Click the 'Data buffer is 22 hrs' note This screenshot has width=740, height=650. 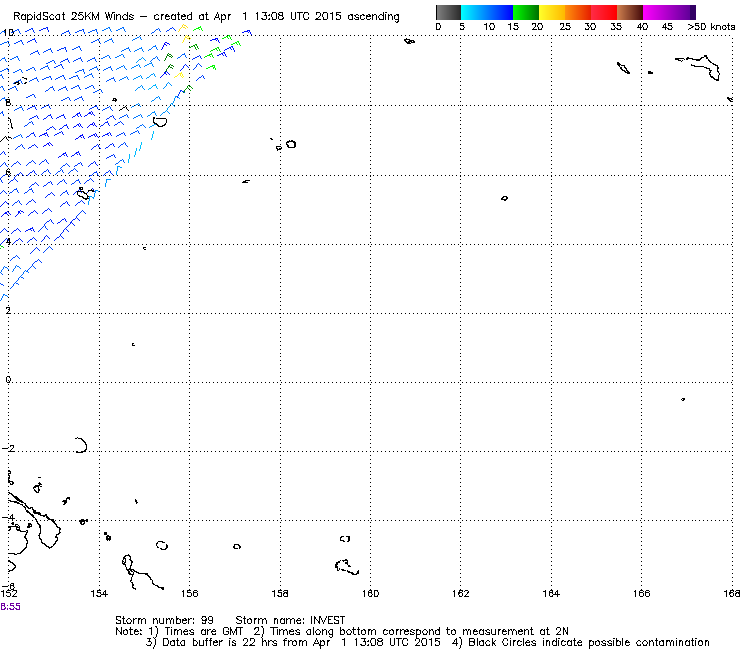220,642
